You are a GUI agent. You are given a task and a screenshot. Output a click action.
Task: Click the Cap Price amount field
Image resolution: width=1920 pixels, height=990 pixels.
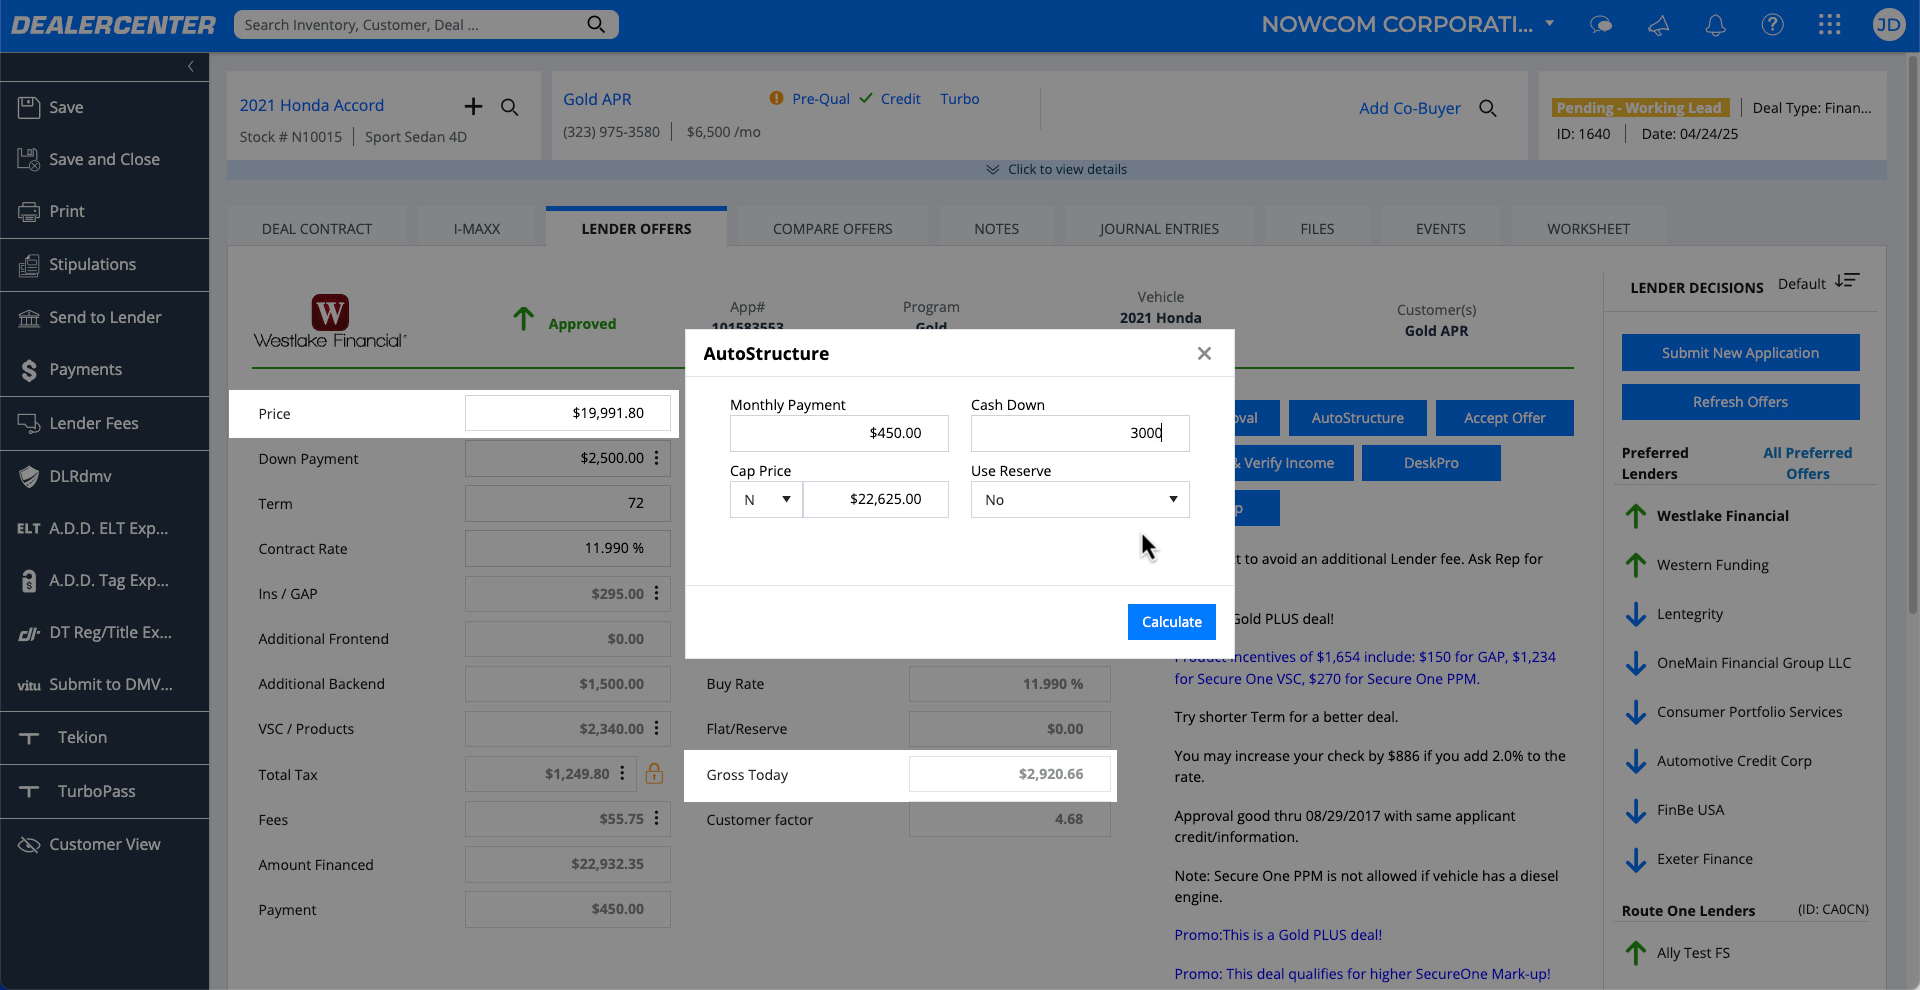(x=876, y=499)
